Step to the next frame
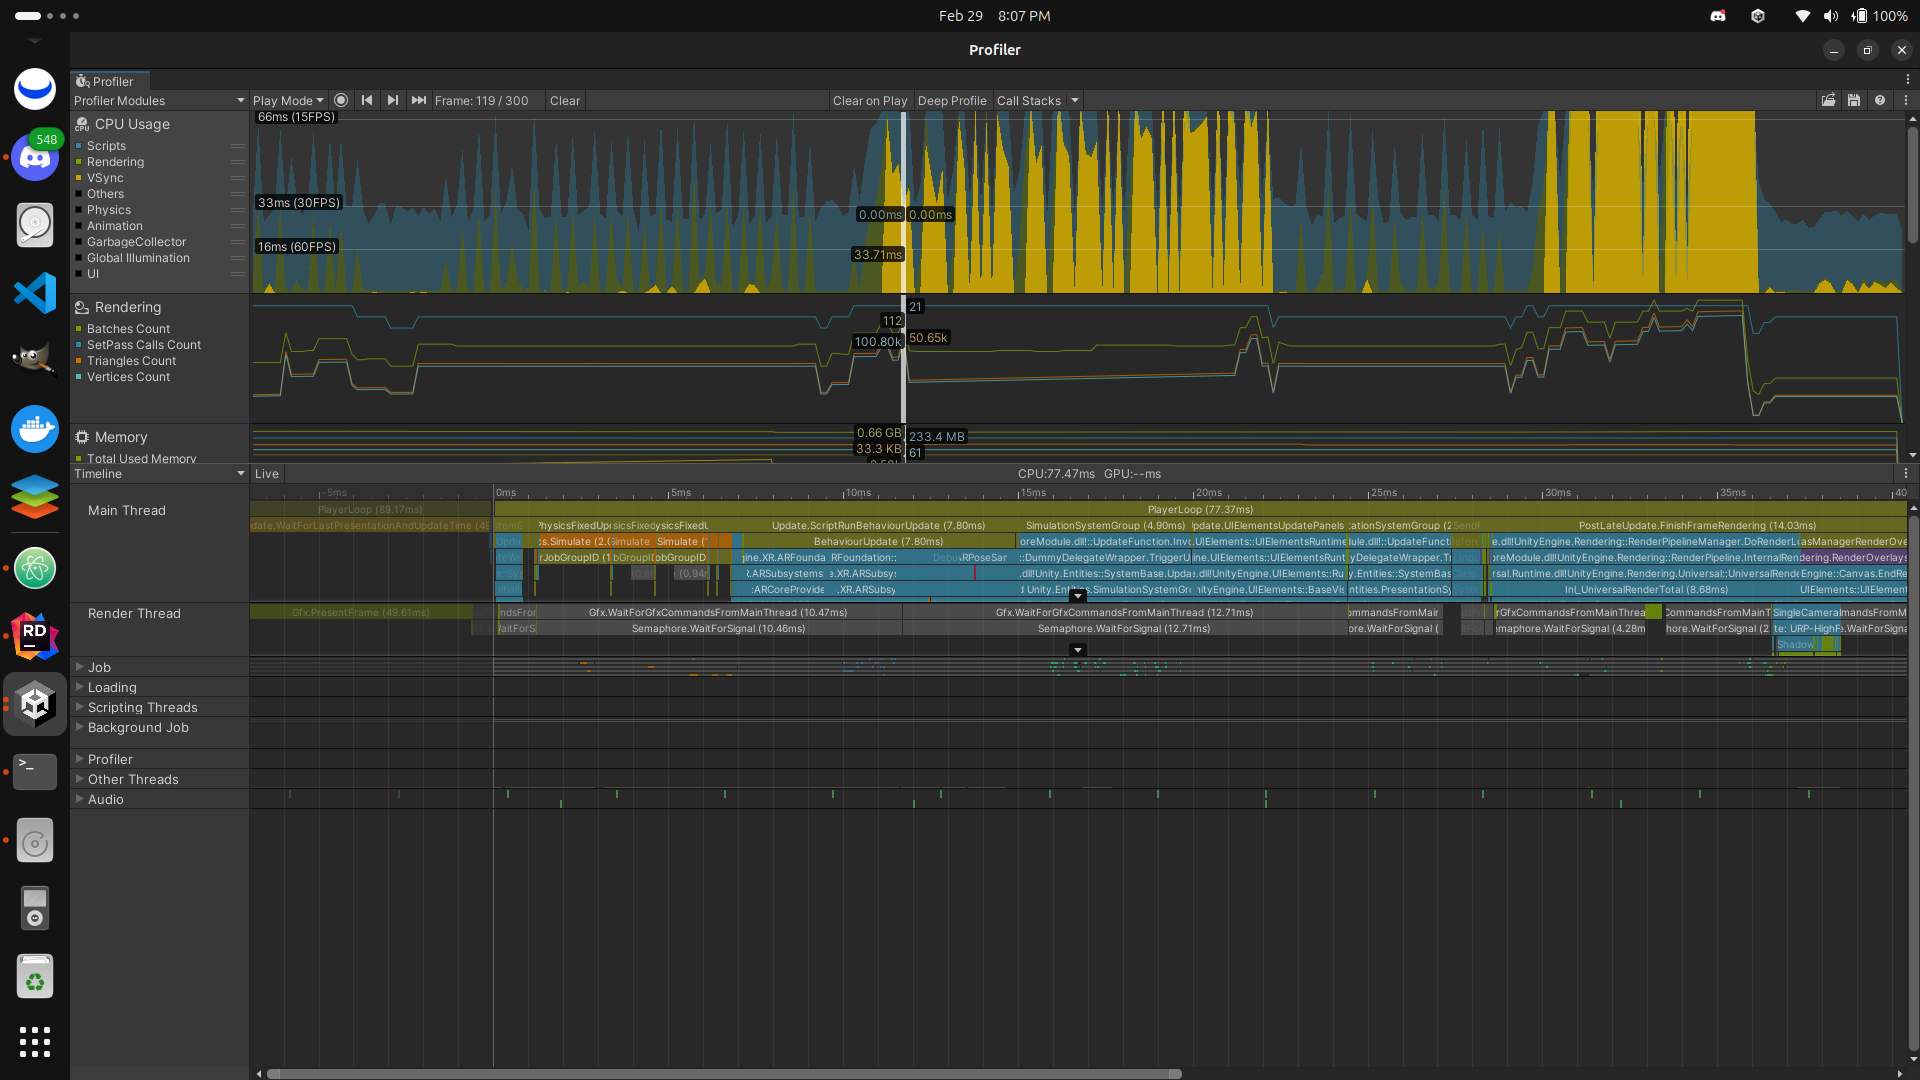1920x1080 pixels. click(393, 100)
